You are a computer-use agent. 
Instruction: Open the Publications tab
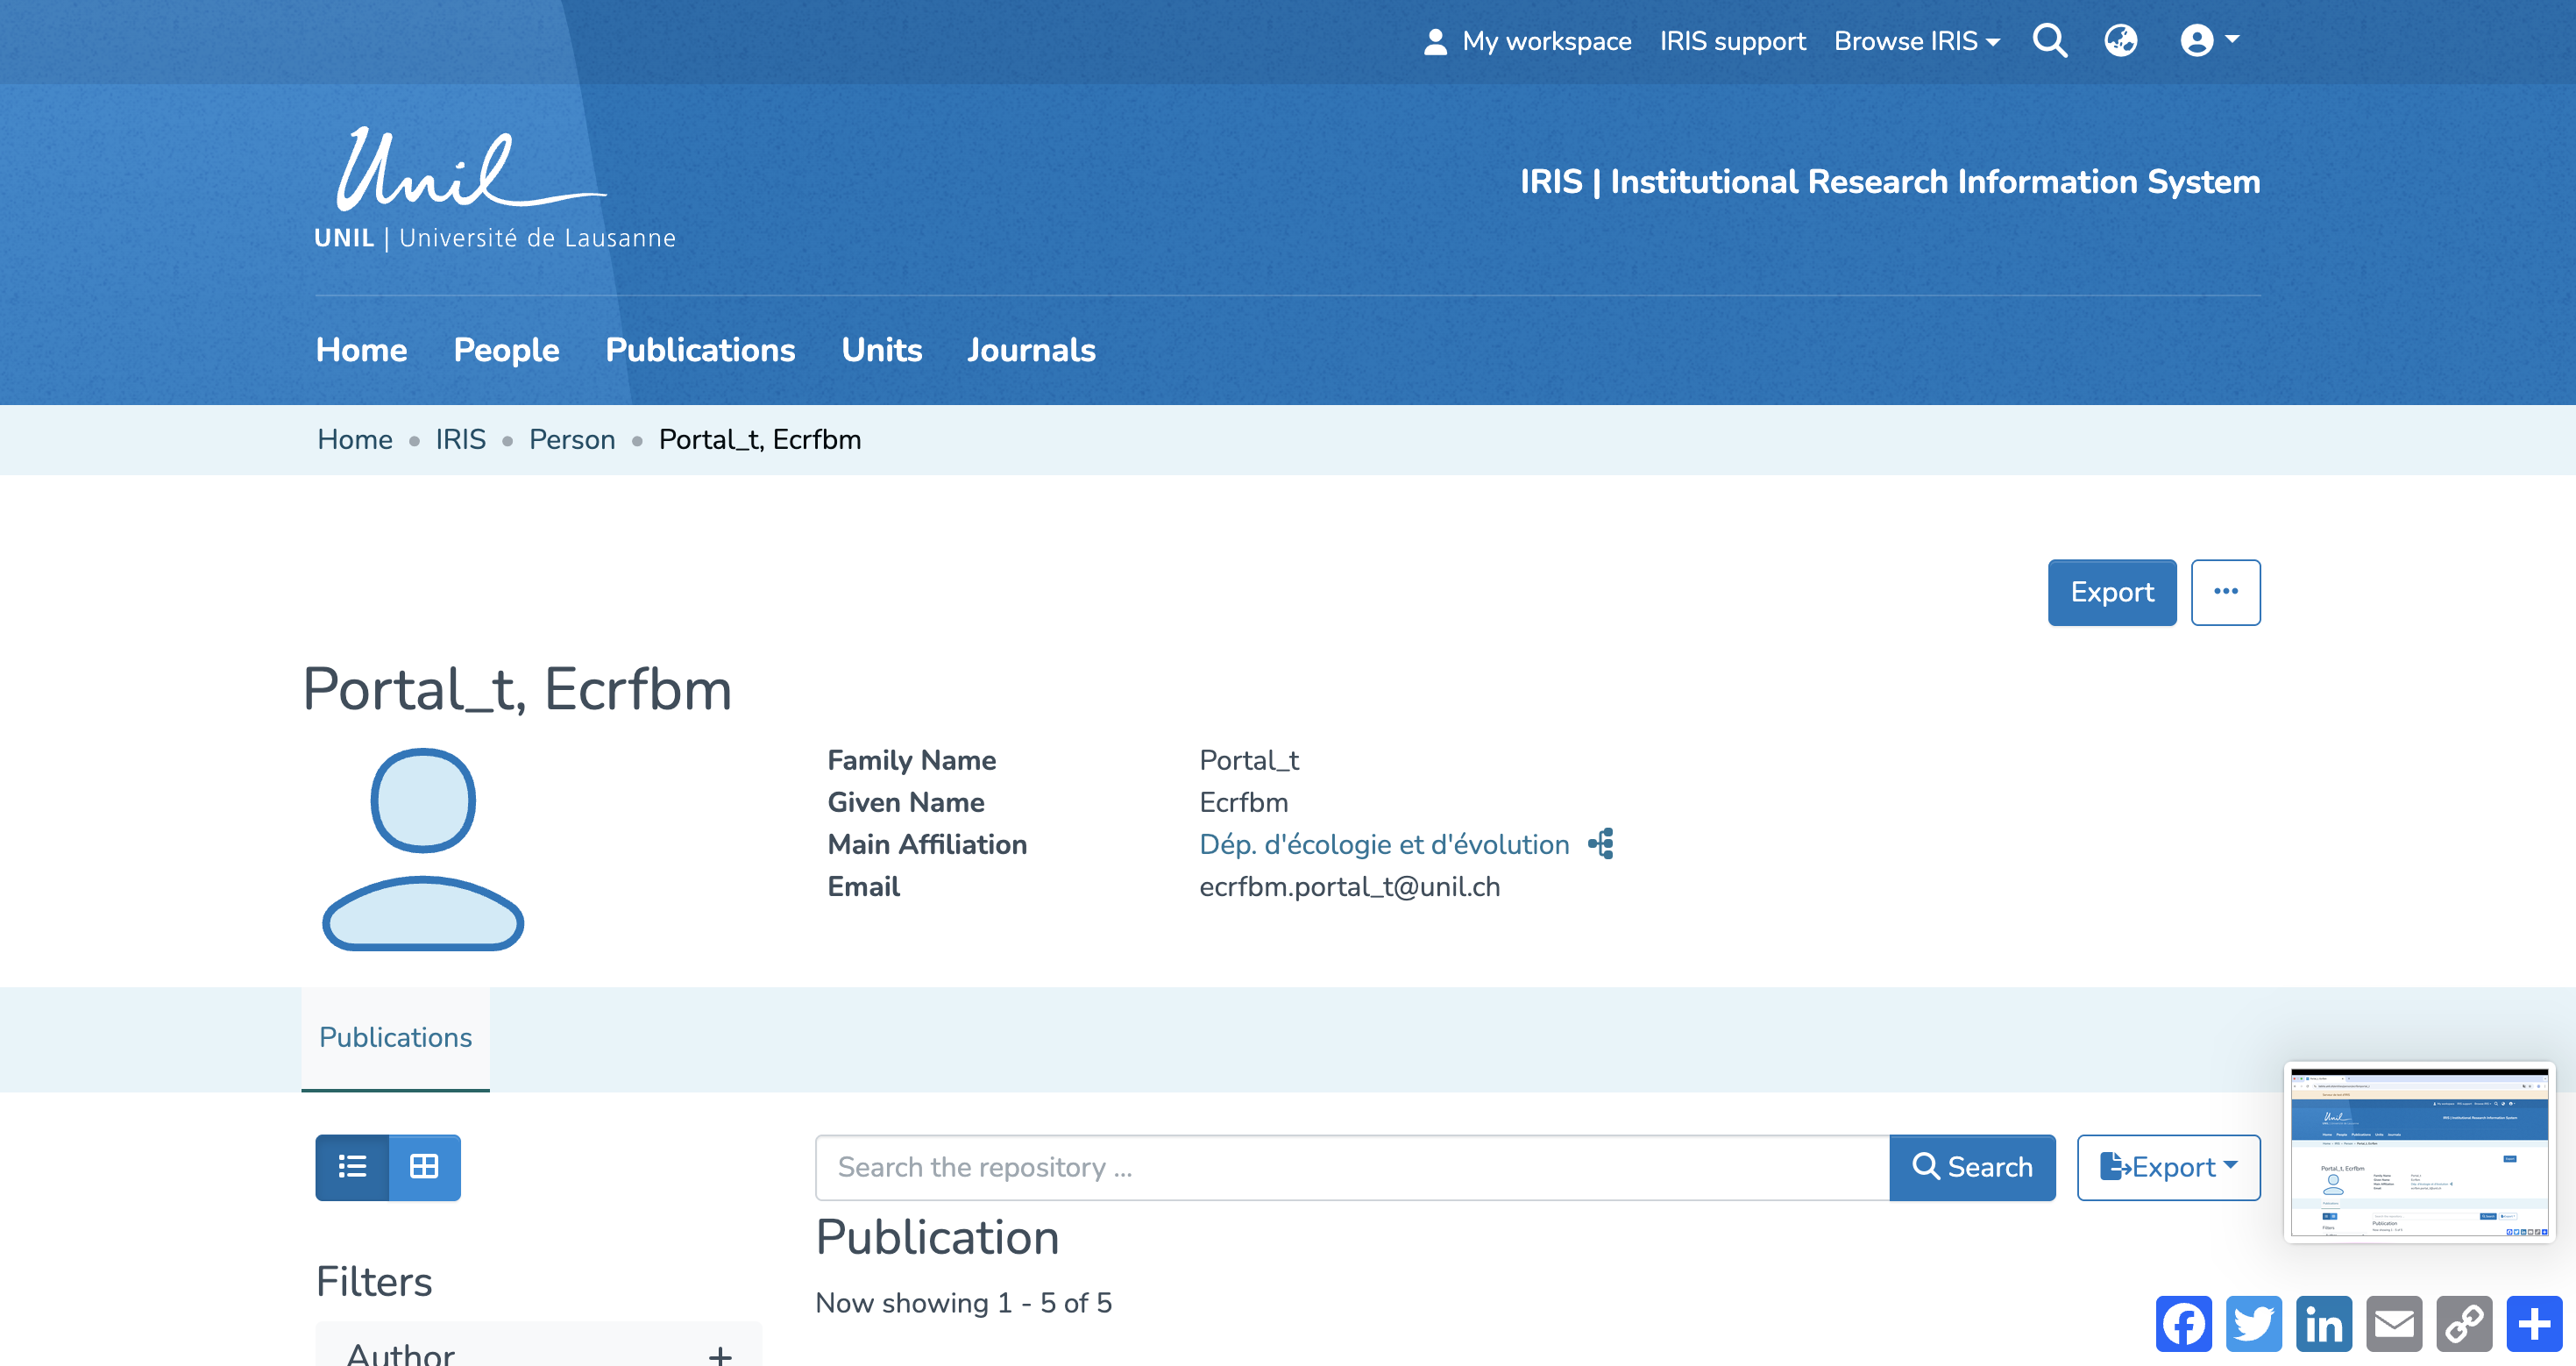point(395,1037)
